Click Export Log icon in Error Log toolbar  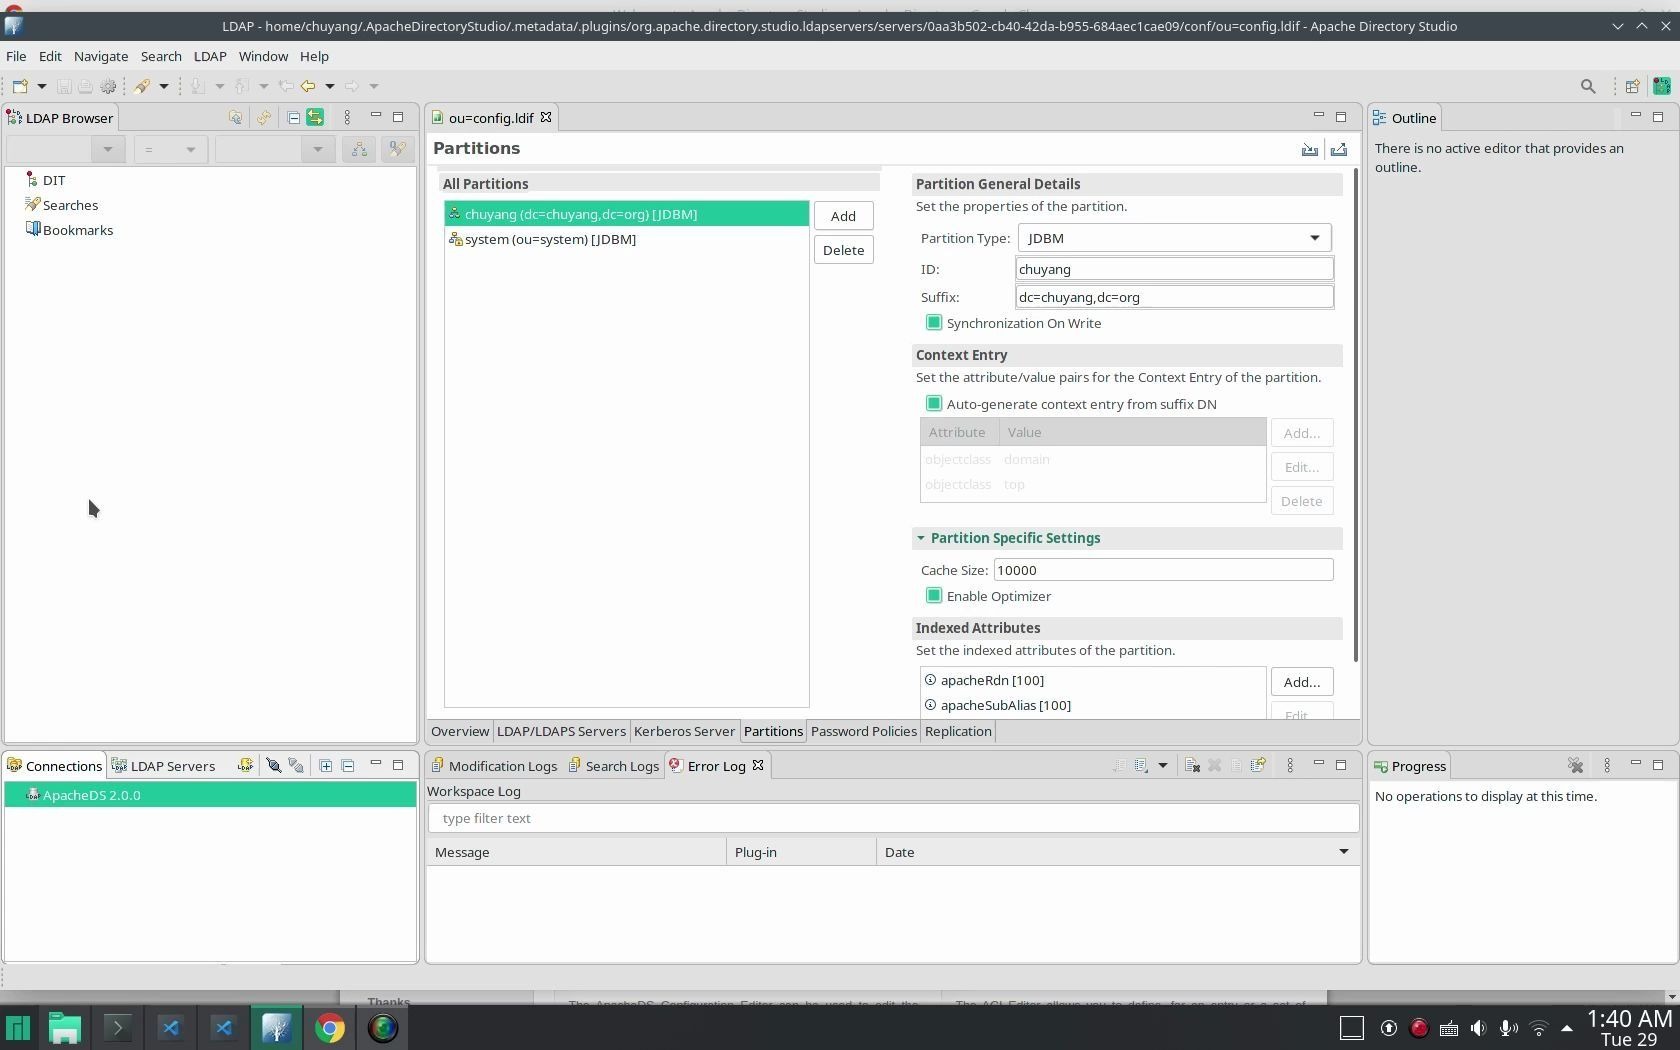(1119, 765)
